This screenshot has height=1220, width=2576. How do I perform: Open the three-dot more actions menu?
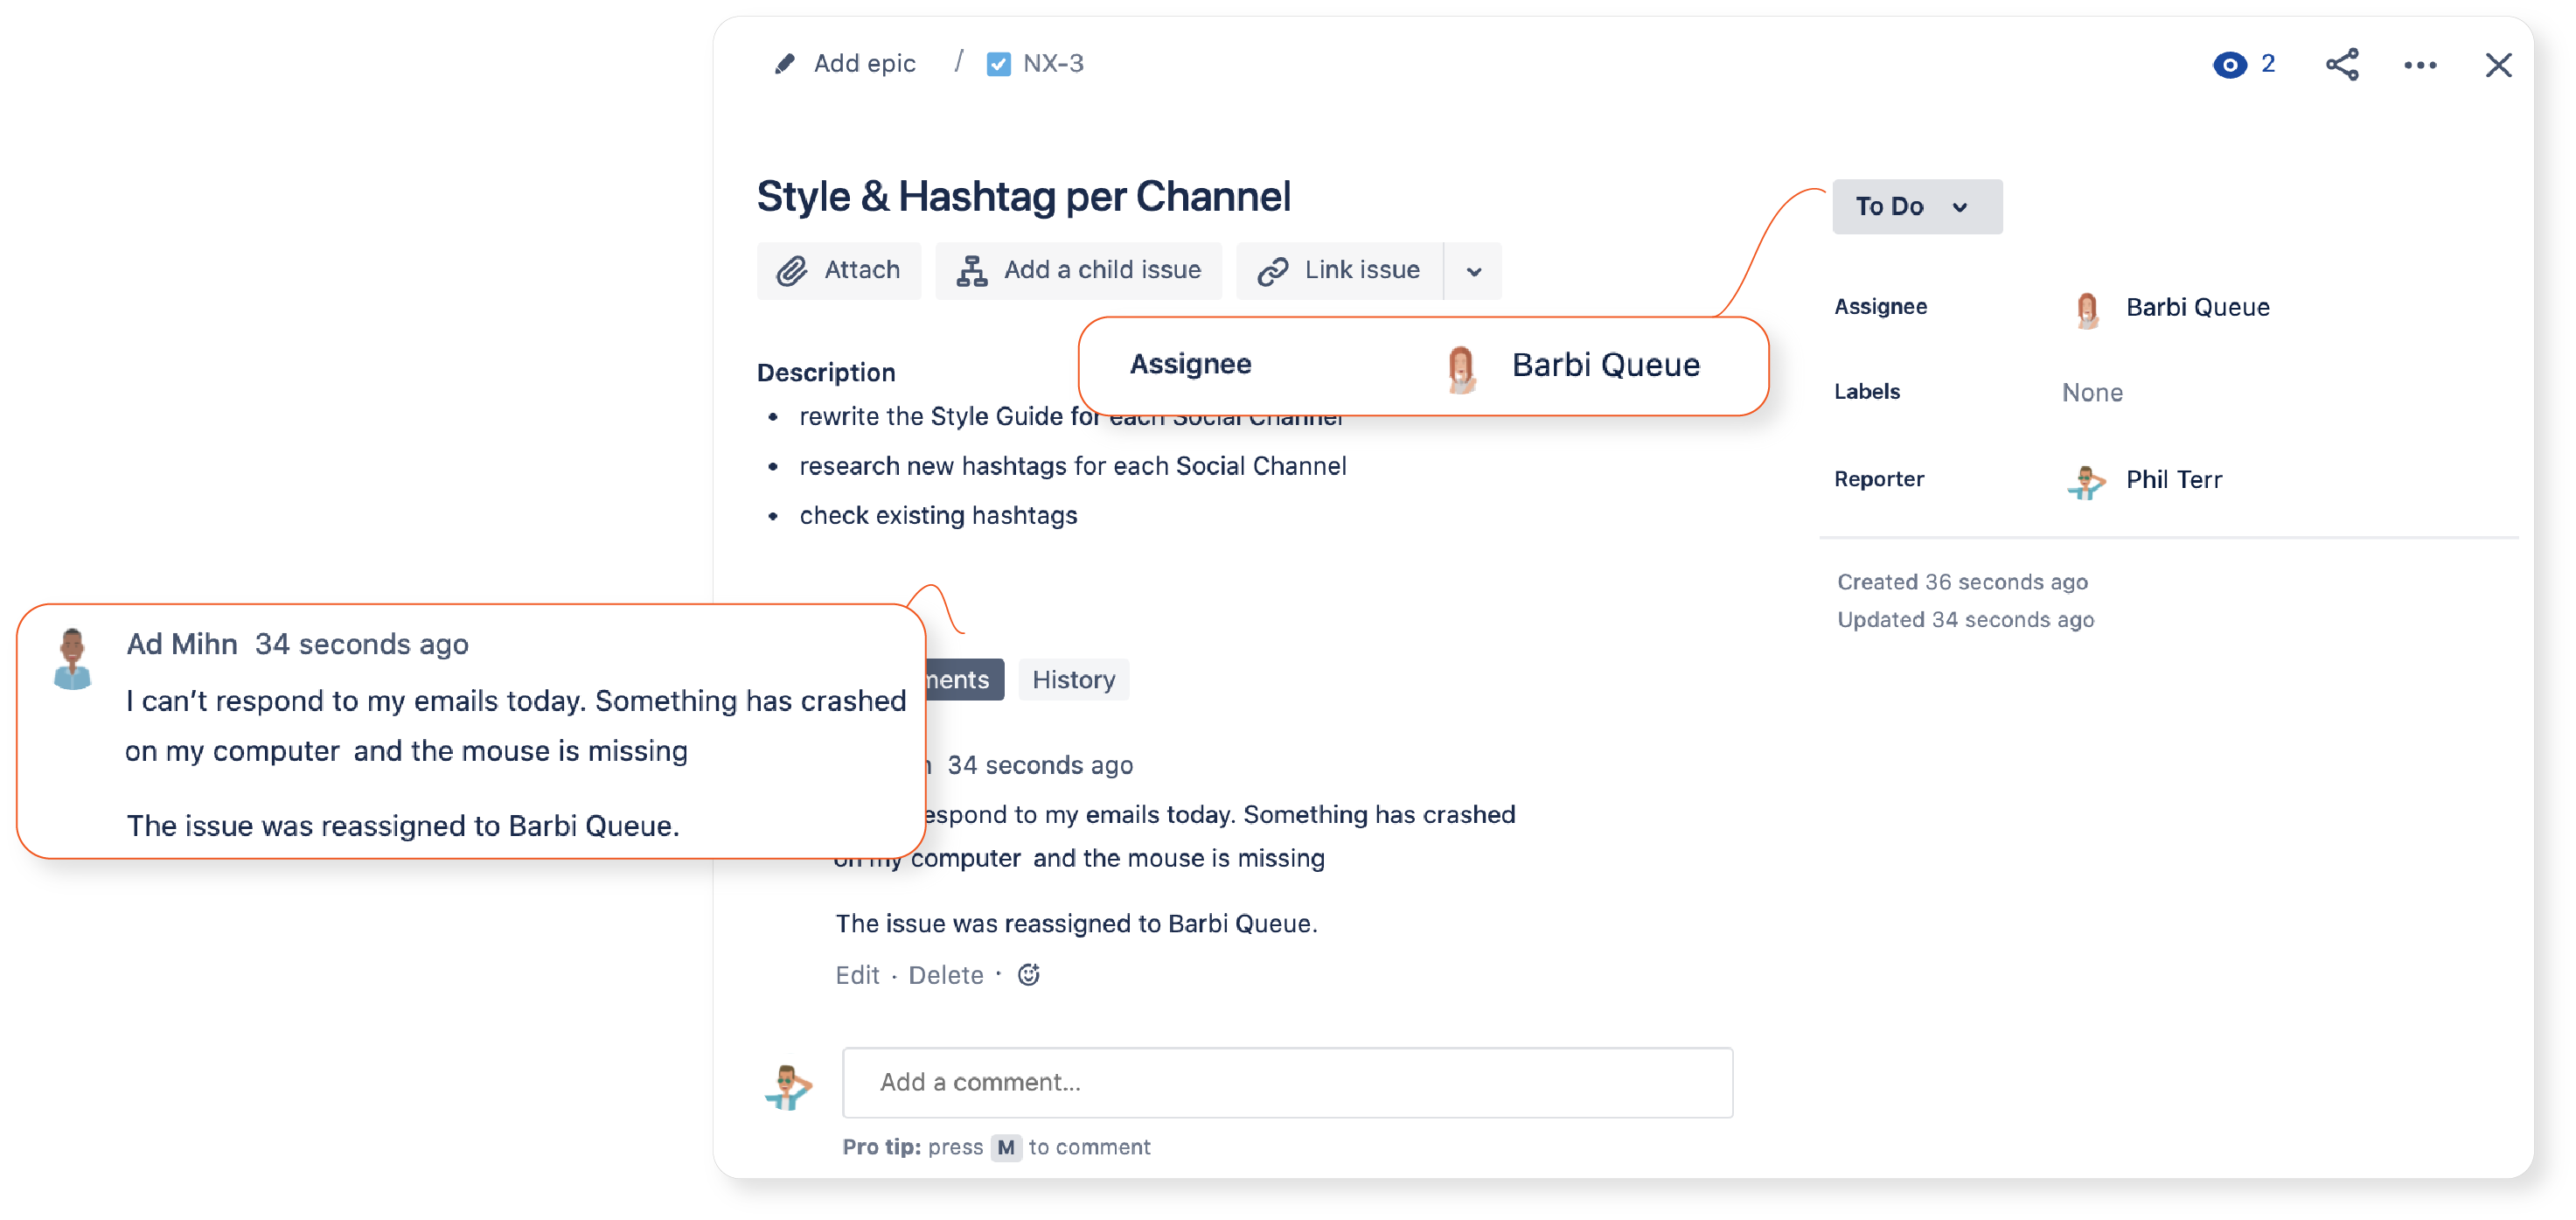point(2420,65)
